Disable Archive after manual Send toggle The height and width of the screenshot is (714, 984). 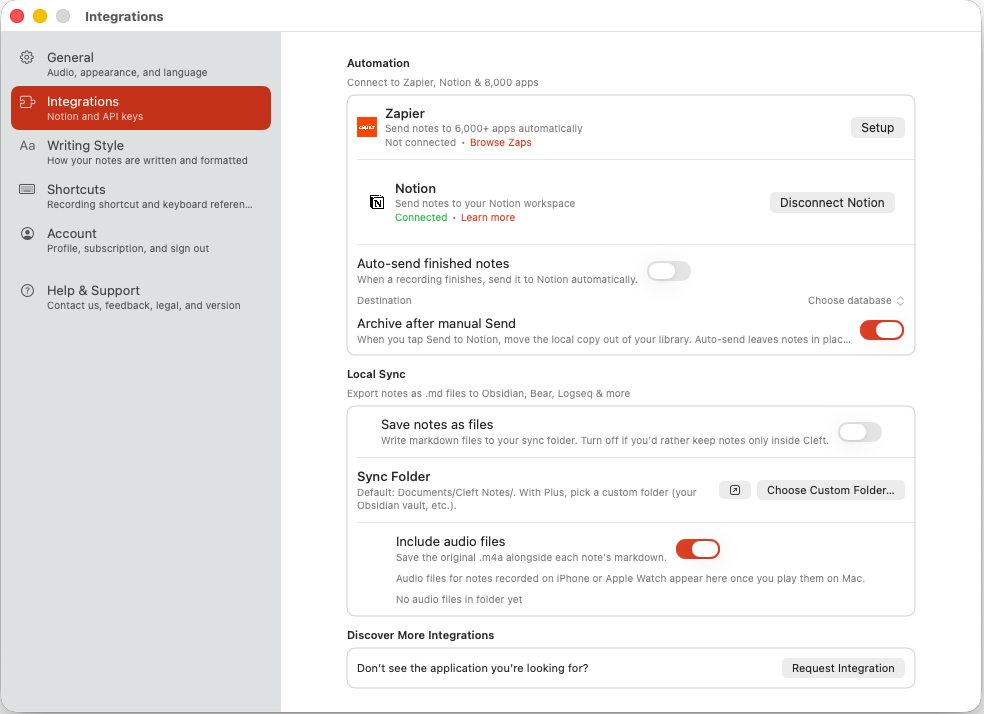[882, 330]
